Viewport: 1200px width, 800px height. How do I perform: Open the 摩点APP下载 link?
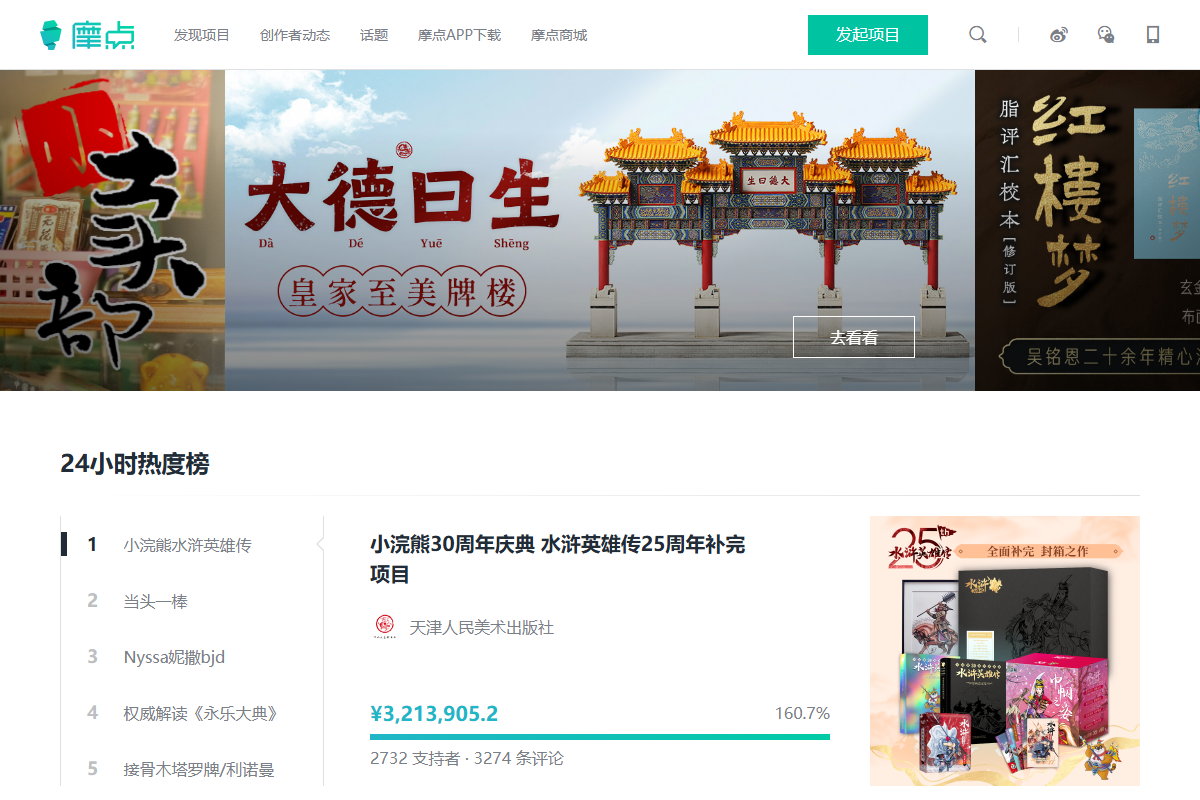(x=459, y=34)
